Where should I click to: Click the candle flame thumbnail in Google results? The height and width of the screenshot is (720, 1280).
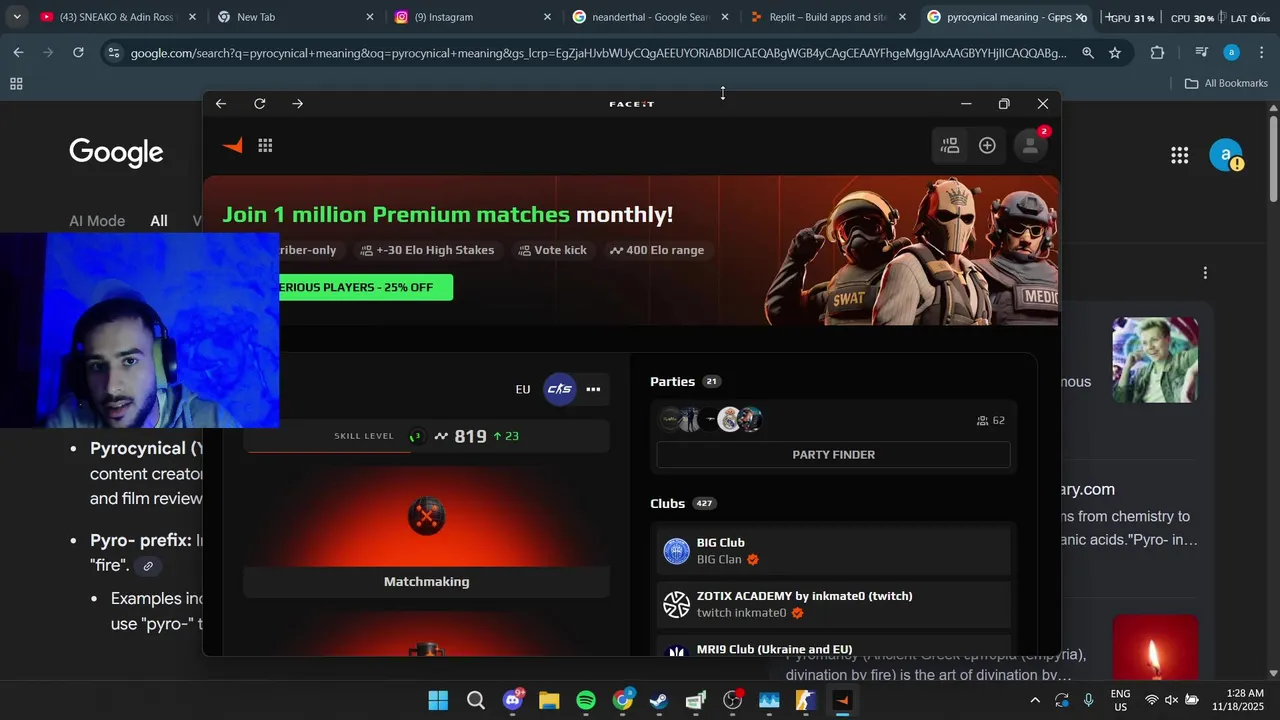click(1155, 648)
